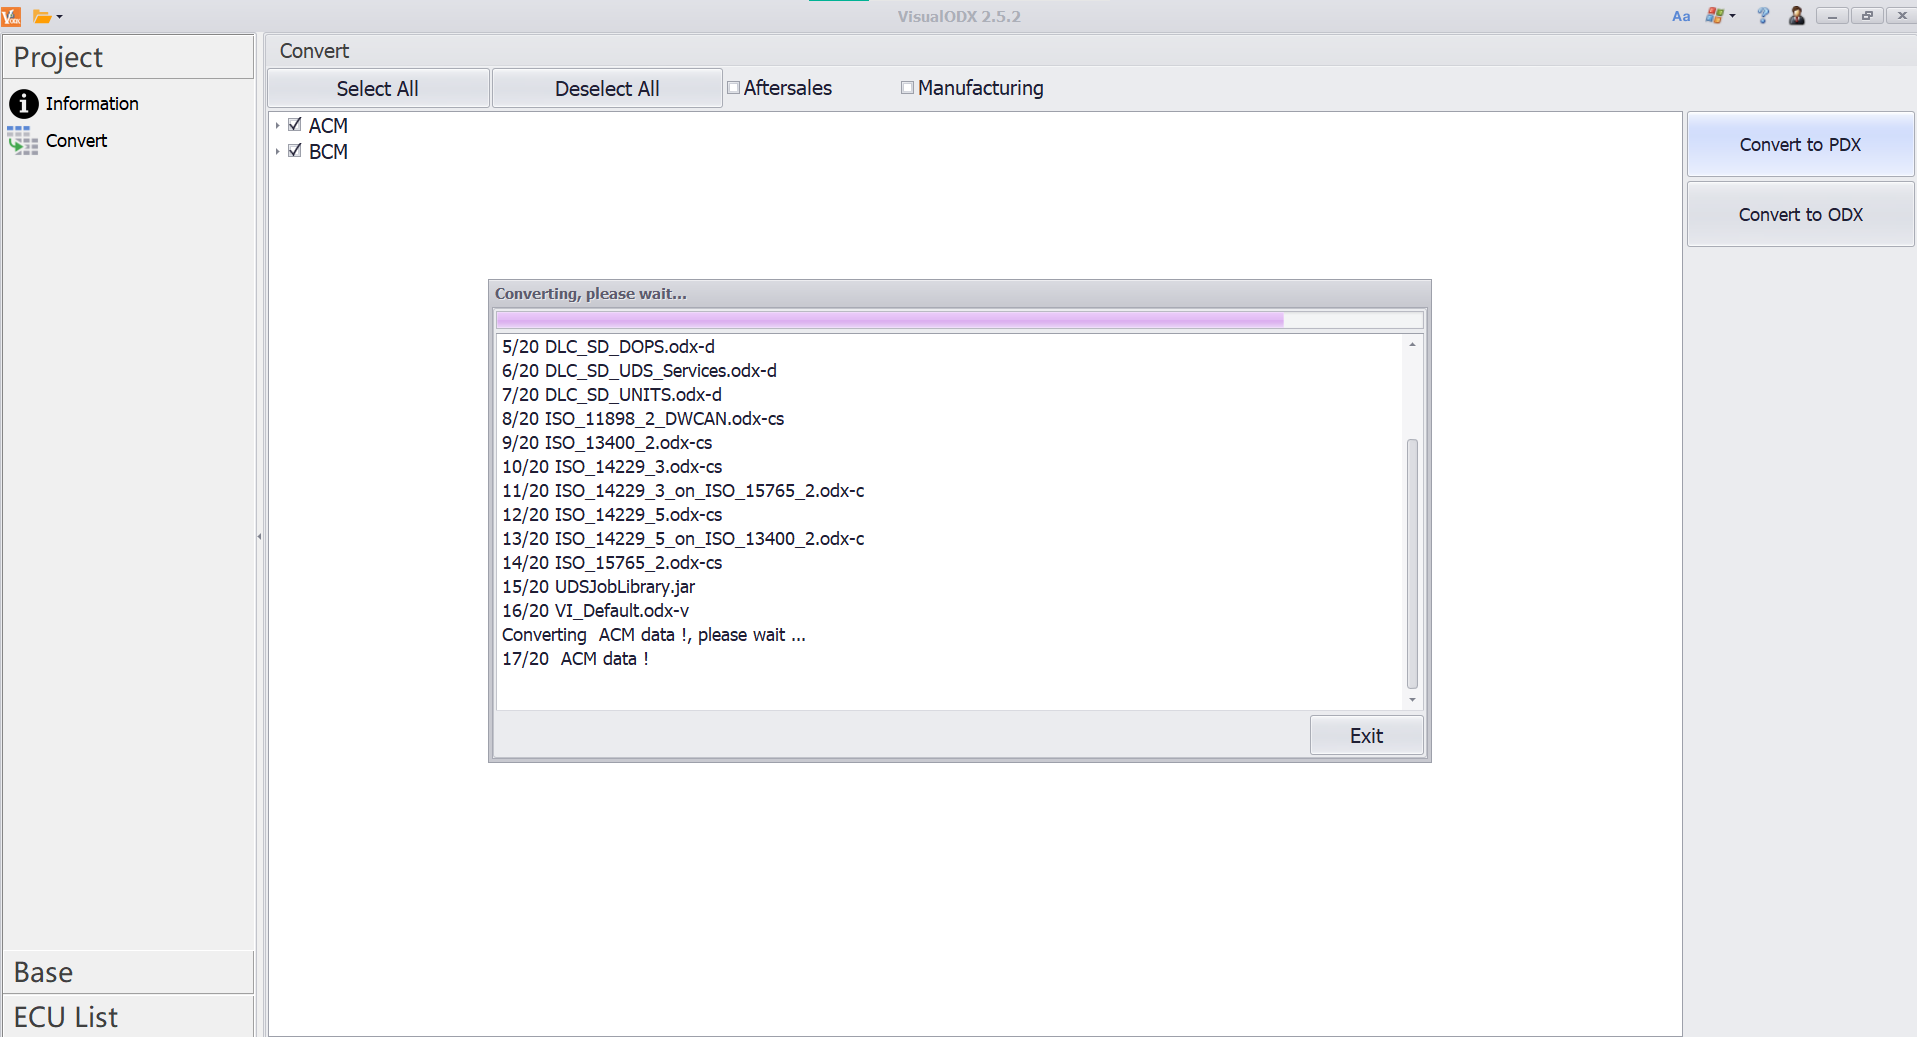Click log line '7/20 DLC_SD_UNITS.odx-d'
1917x1037 pixels.
pyautogui.click(x=612, y=395)
